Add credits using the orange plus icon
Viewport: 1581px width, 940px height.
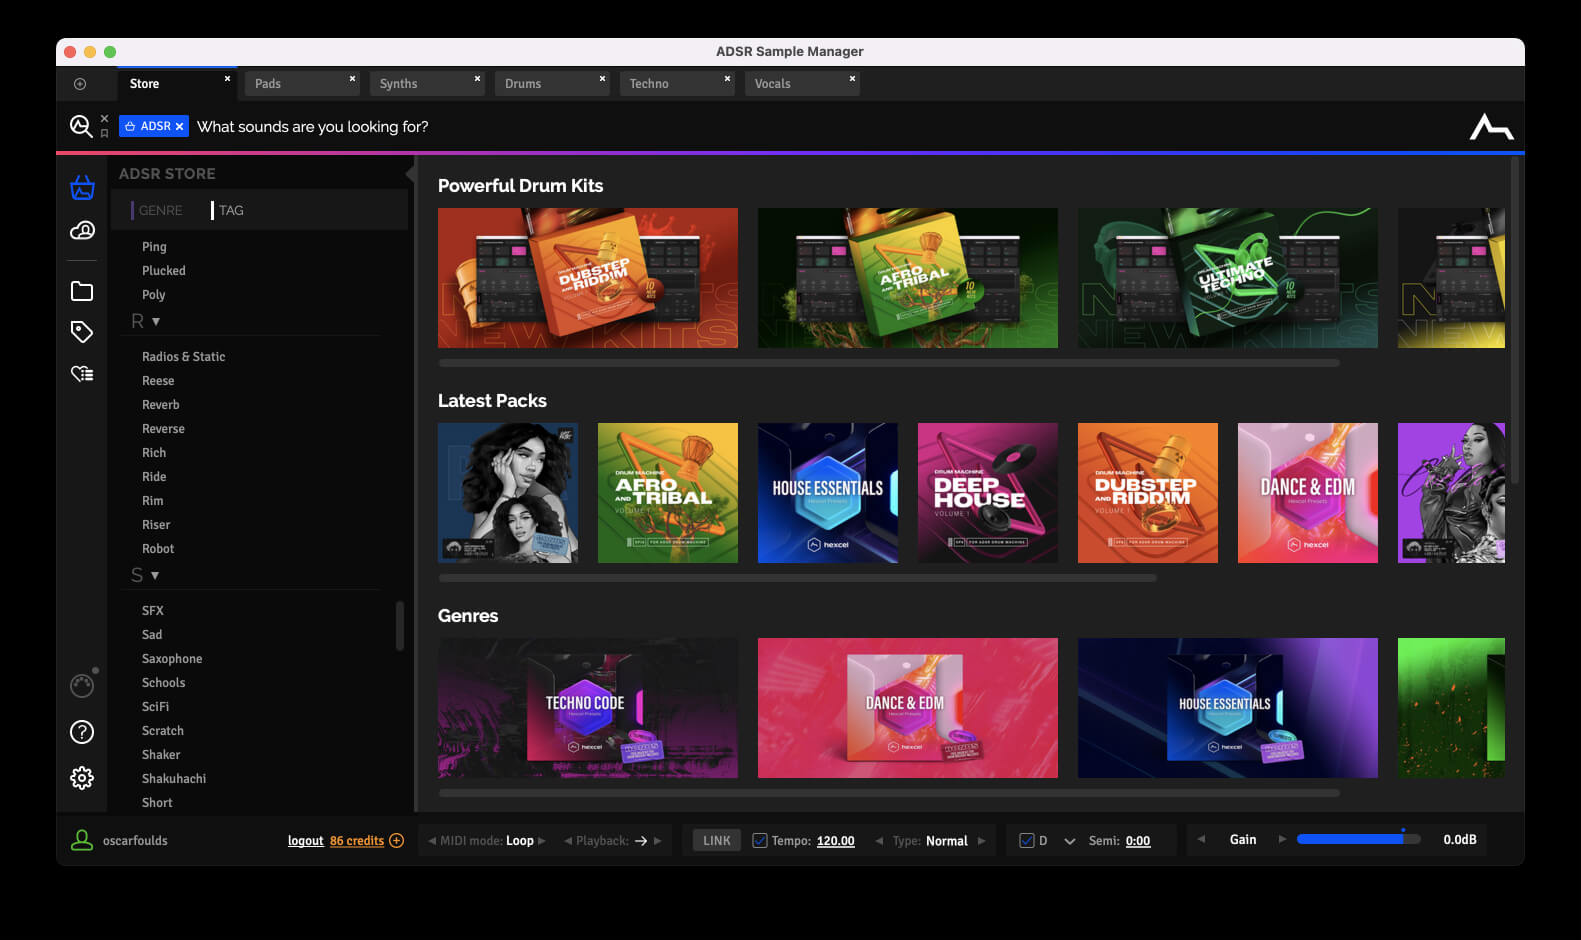396,840
